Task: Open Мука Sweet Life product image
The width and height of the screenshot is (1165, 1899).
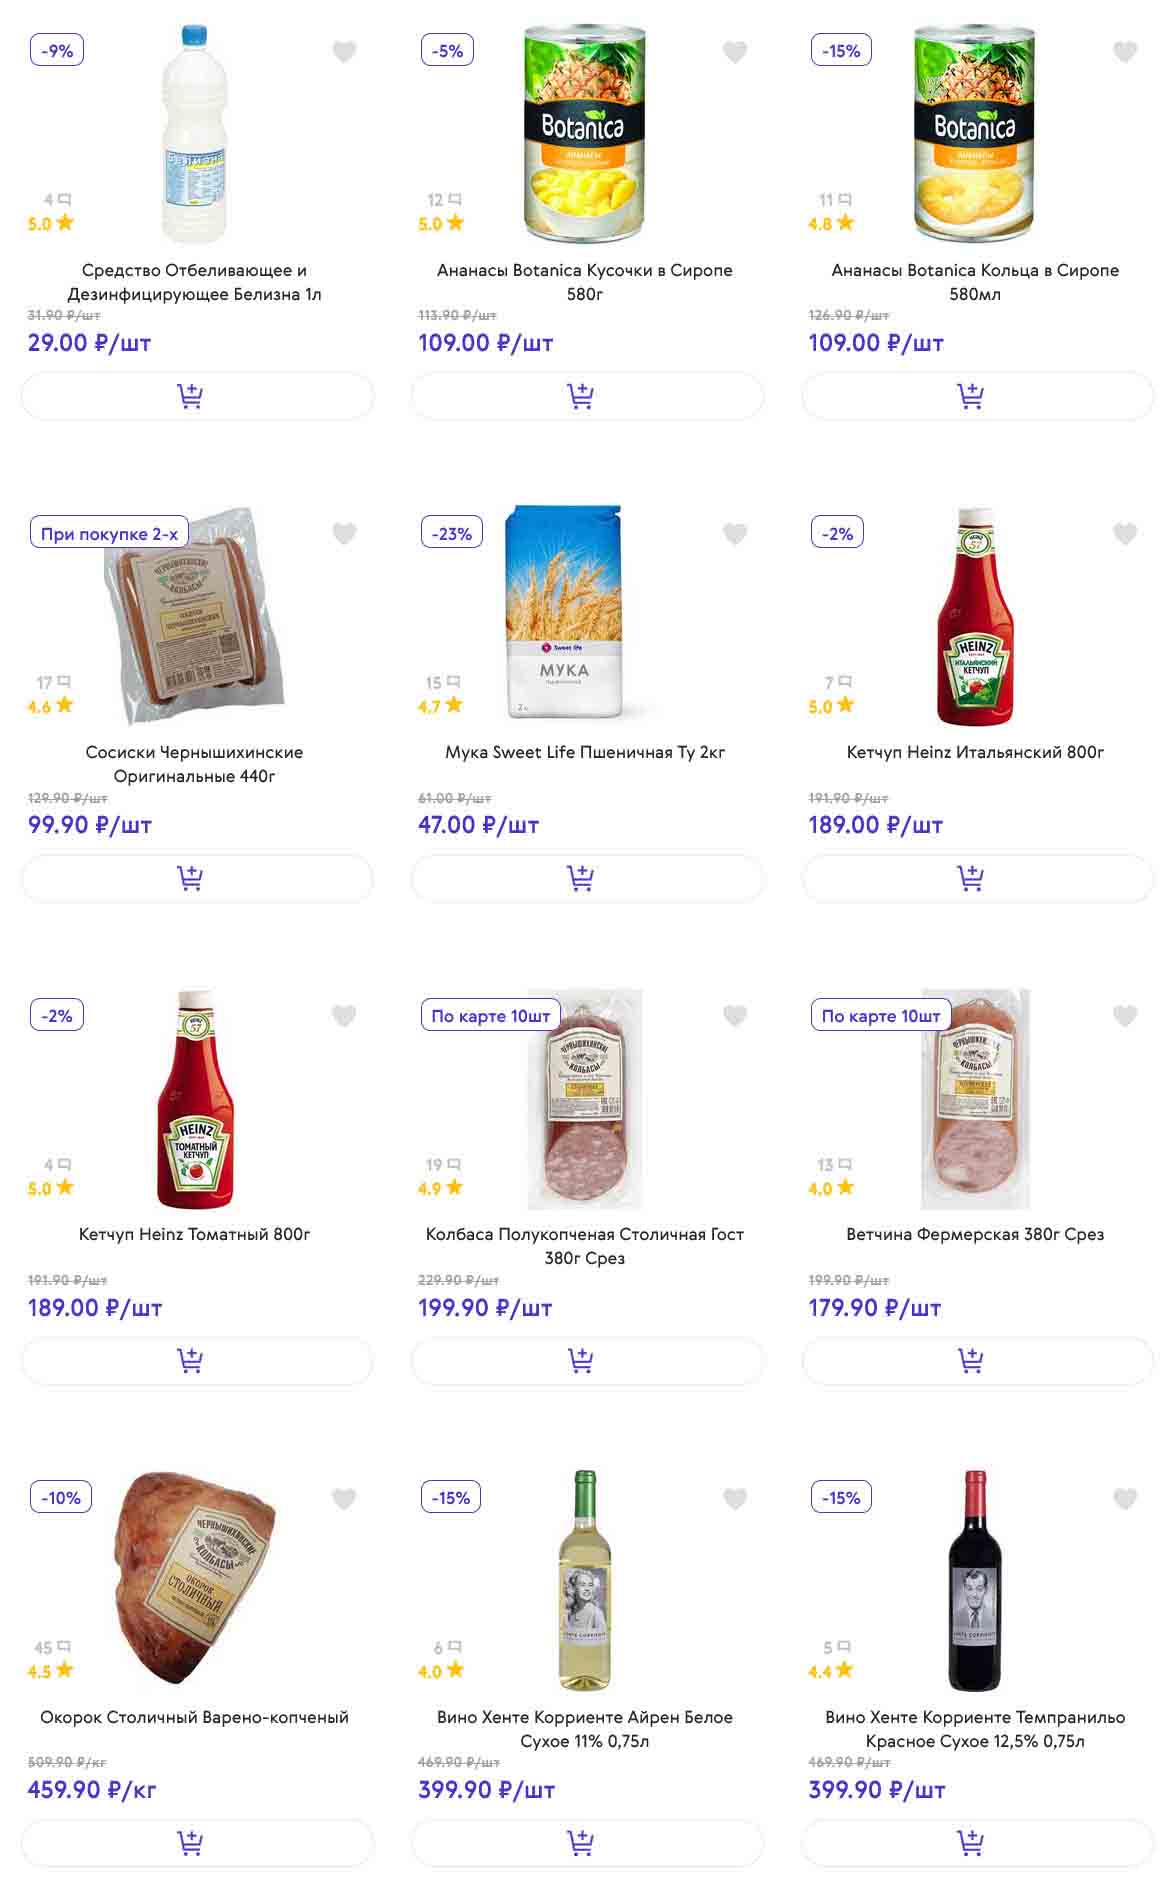Action: (x=564, y=612)
